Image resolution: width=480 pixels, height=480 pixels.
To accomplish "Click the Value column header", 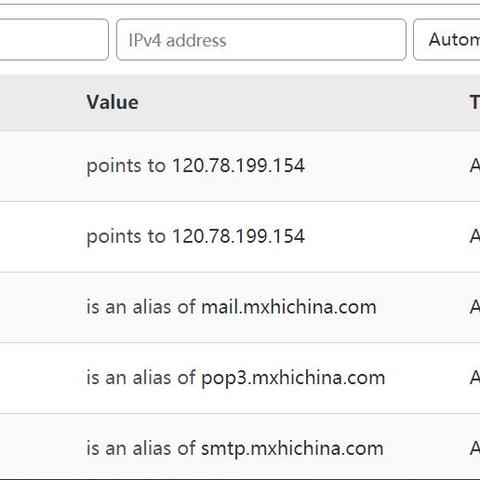I will point(112,102).
